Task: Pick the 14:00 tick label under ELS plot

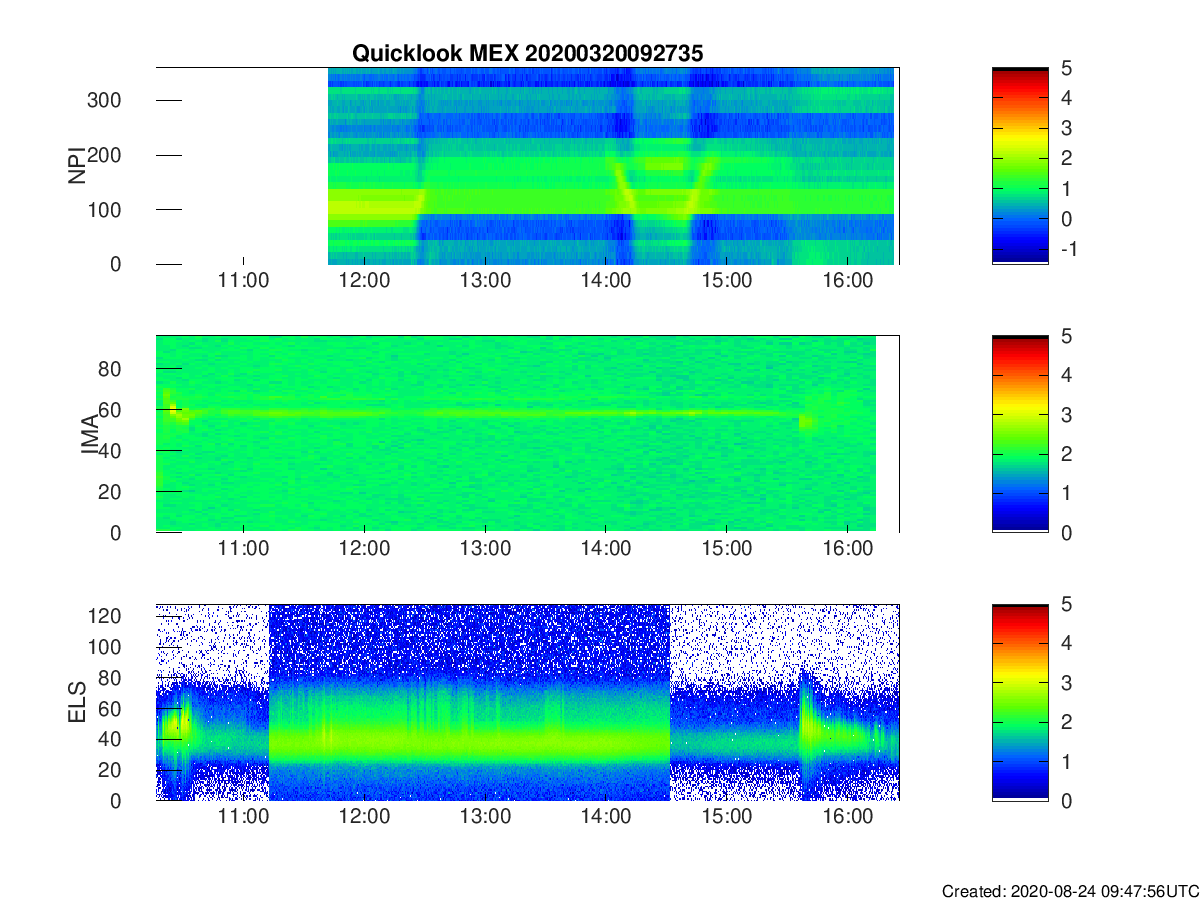Action: coord(606,817)
